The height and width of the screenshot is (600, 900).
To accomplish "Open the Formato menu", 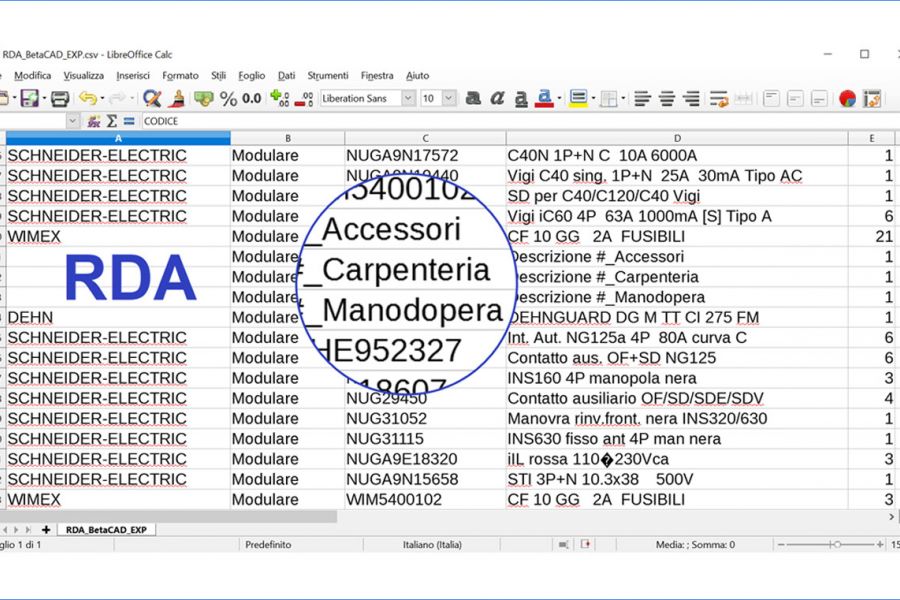I will click(x=180, y=75).
